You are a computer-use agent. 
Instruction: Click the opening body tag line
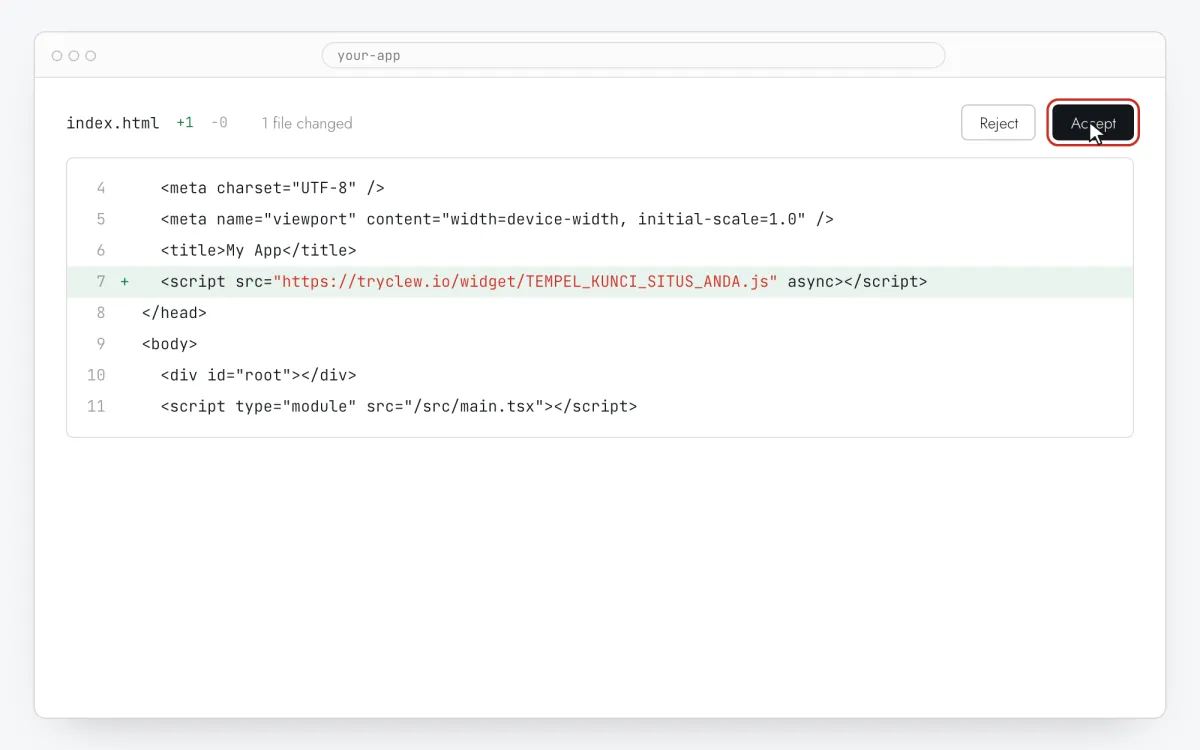[x=170, y=344]
